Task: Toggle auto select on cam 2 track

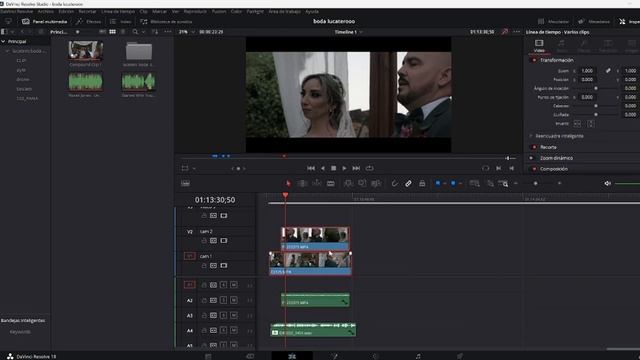Action: pyautogui.click(x=213, y=241)
